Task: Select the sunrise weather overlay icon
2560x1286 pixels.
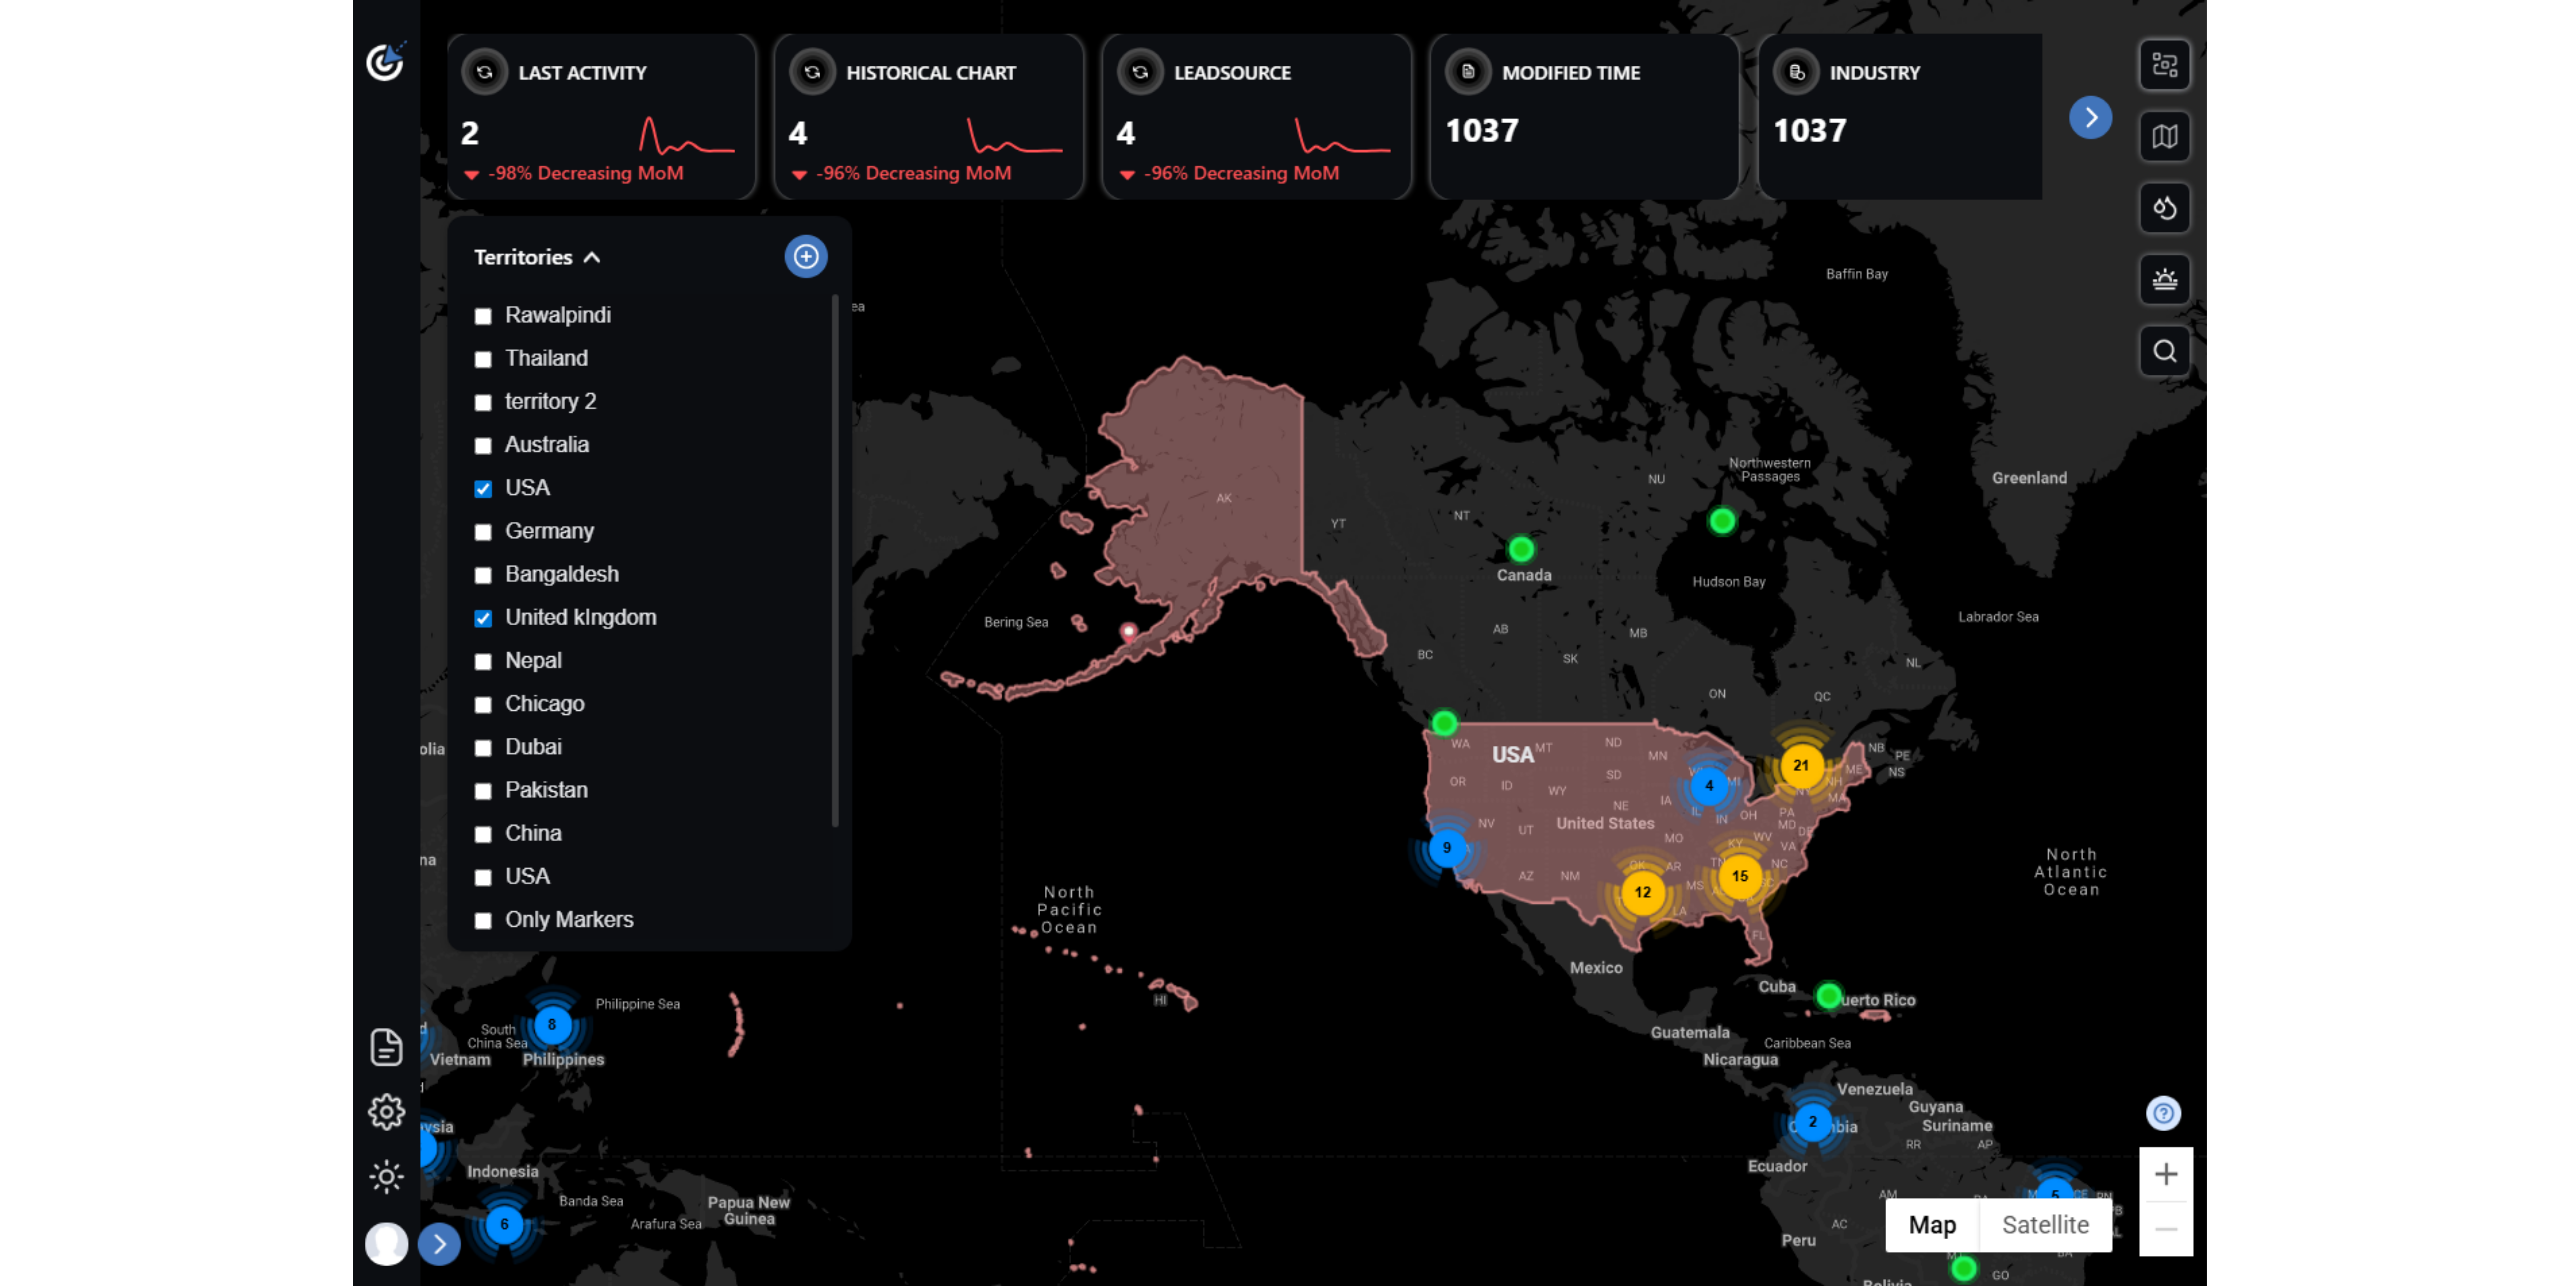Action: [x=2164, y=280]
